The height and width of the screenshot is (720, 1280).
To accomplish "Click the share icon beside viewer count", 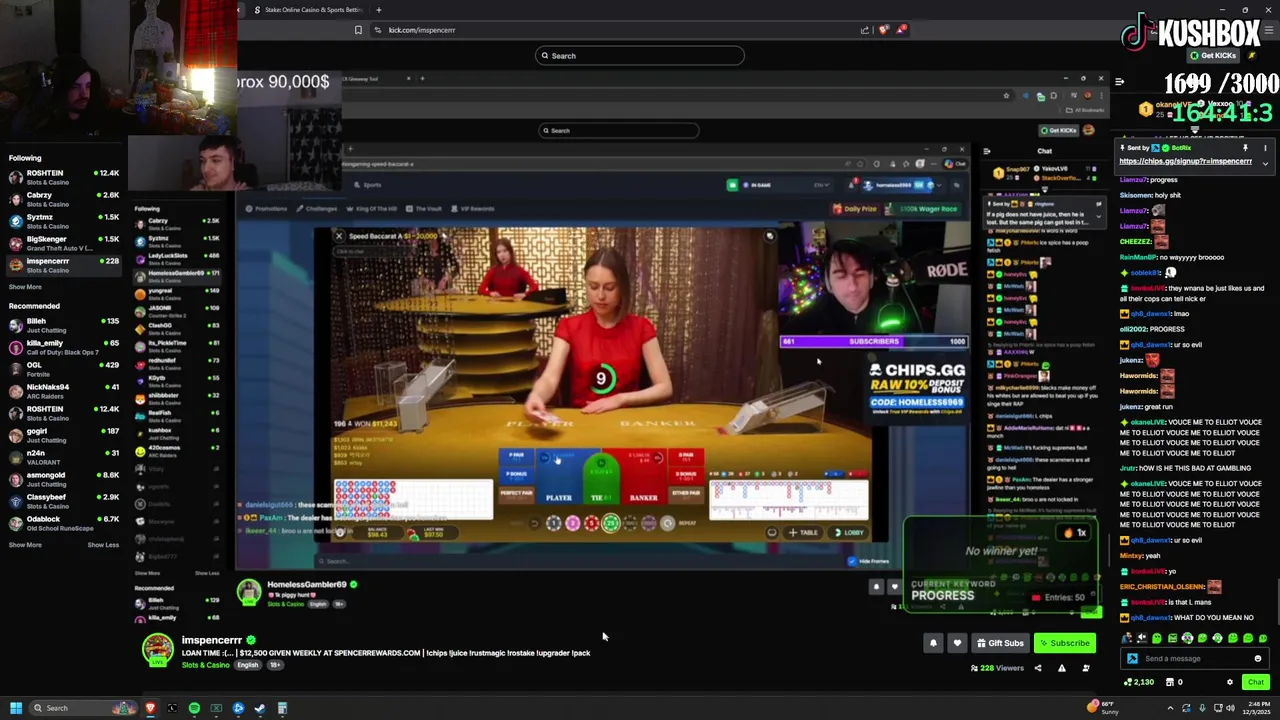I will 1037,668.
